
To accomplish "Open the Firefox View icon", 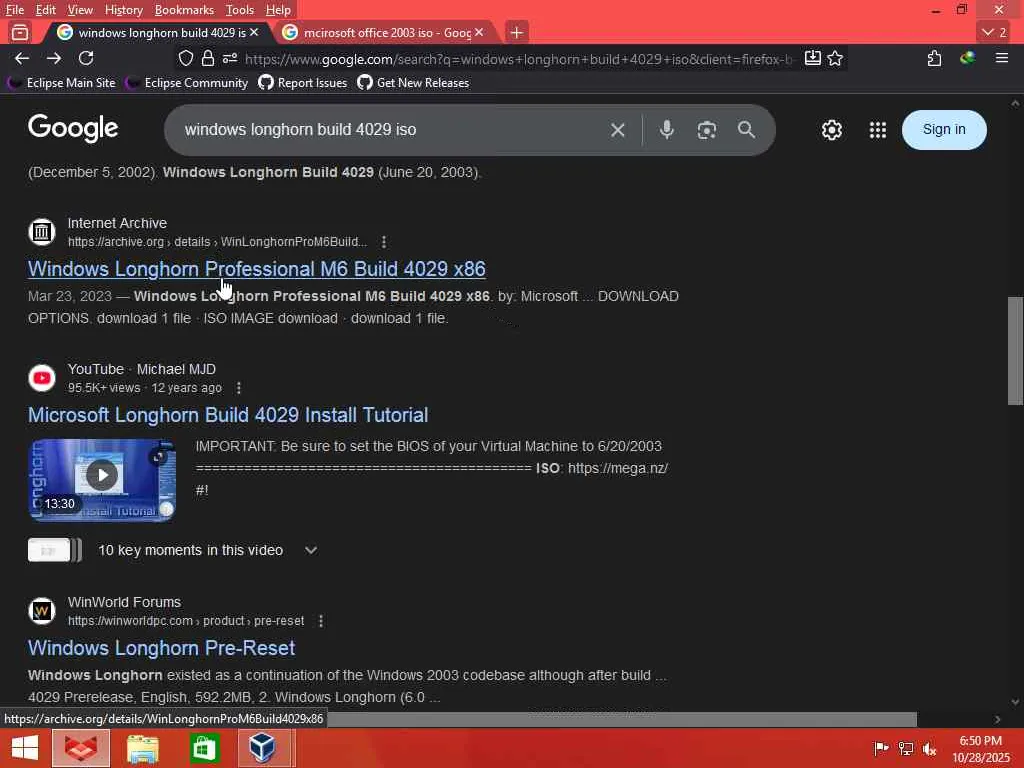I will click(x=20, y=32).
